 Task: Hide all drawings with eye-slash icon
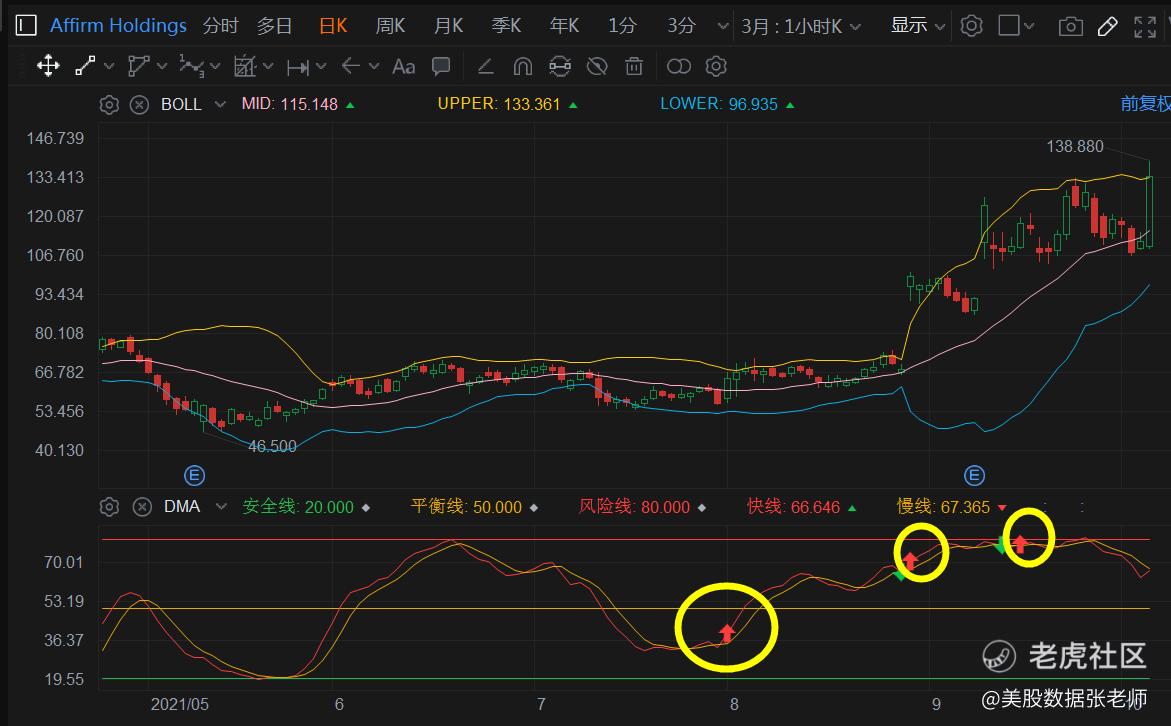pos(597,66)
